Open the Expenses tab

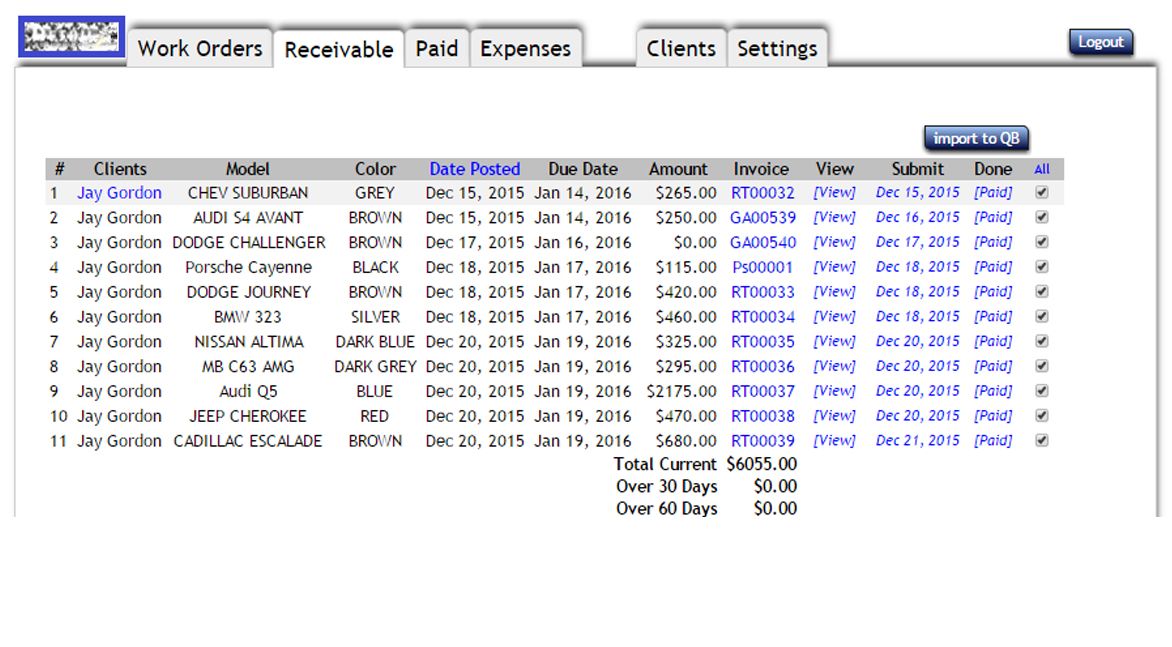point(525,49)
